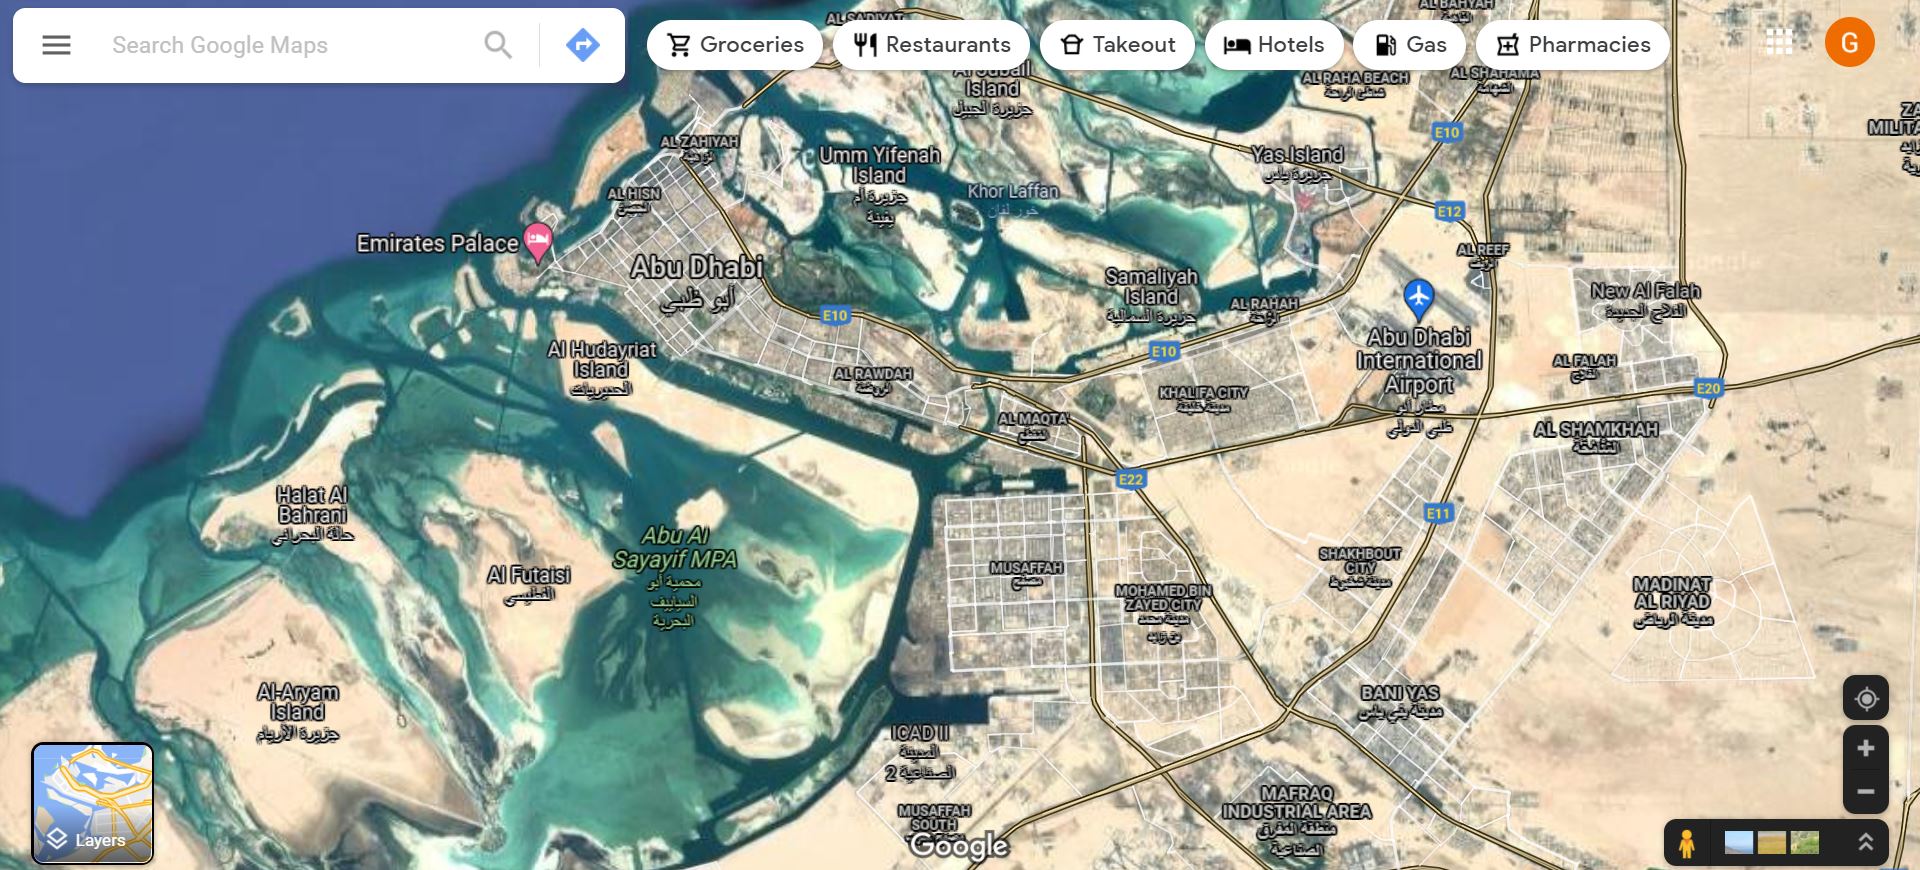Screen dimensions: 1920x870
Task: Filter map by Takeout
Action: click(1117, 45)
